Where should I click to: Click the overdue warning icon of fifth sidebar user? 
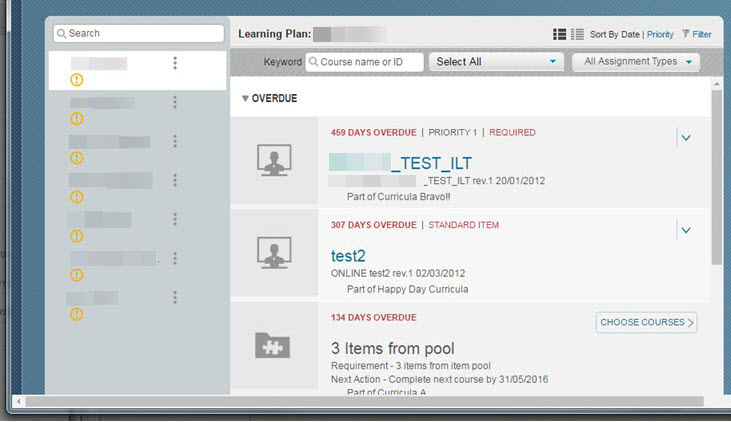(76, 236)
